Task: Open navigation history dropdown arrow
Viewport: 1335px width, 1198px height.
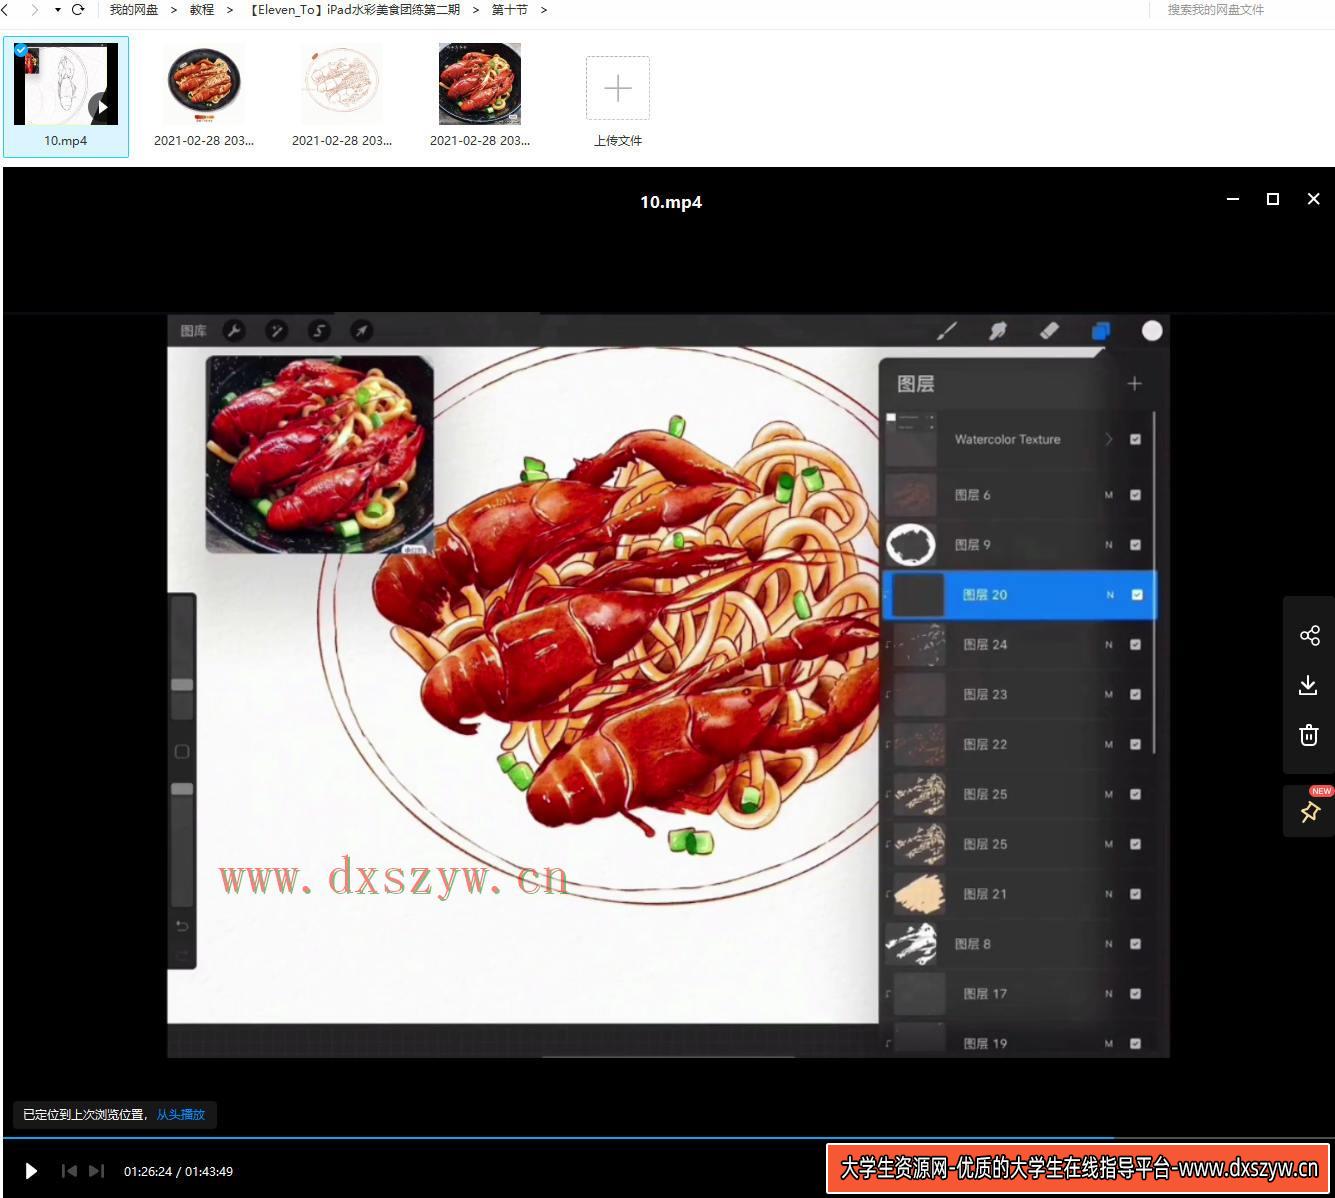Action: pos(57,10)
